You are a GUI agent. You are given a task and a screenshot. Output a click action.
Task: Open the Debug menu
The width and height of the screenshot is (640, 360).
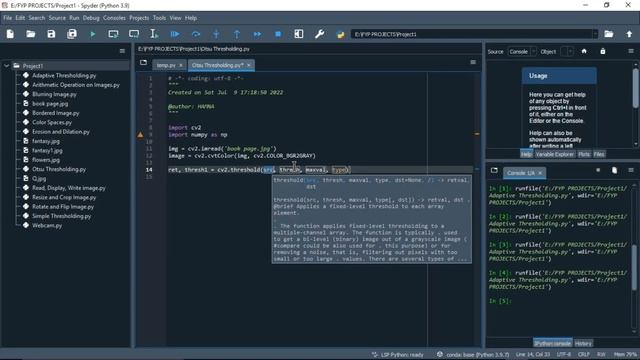91,18
